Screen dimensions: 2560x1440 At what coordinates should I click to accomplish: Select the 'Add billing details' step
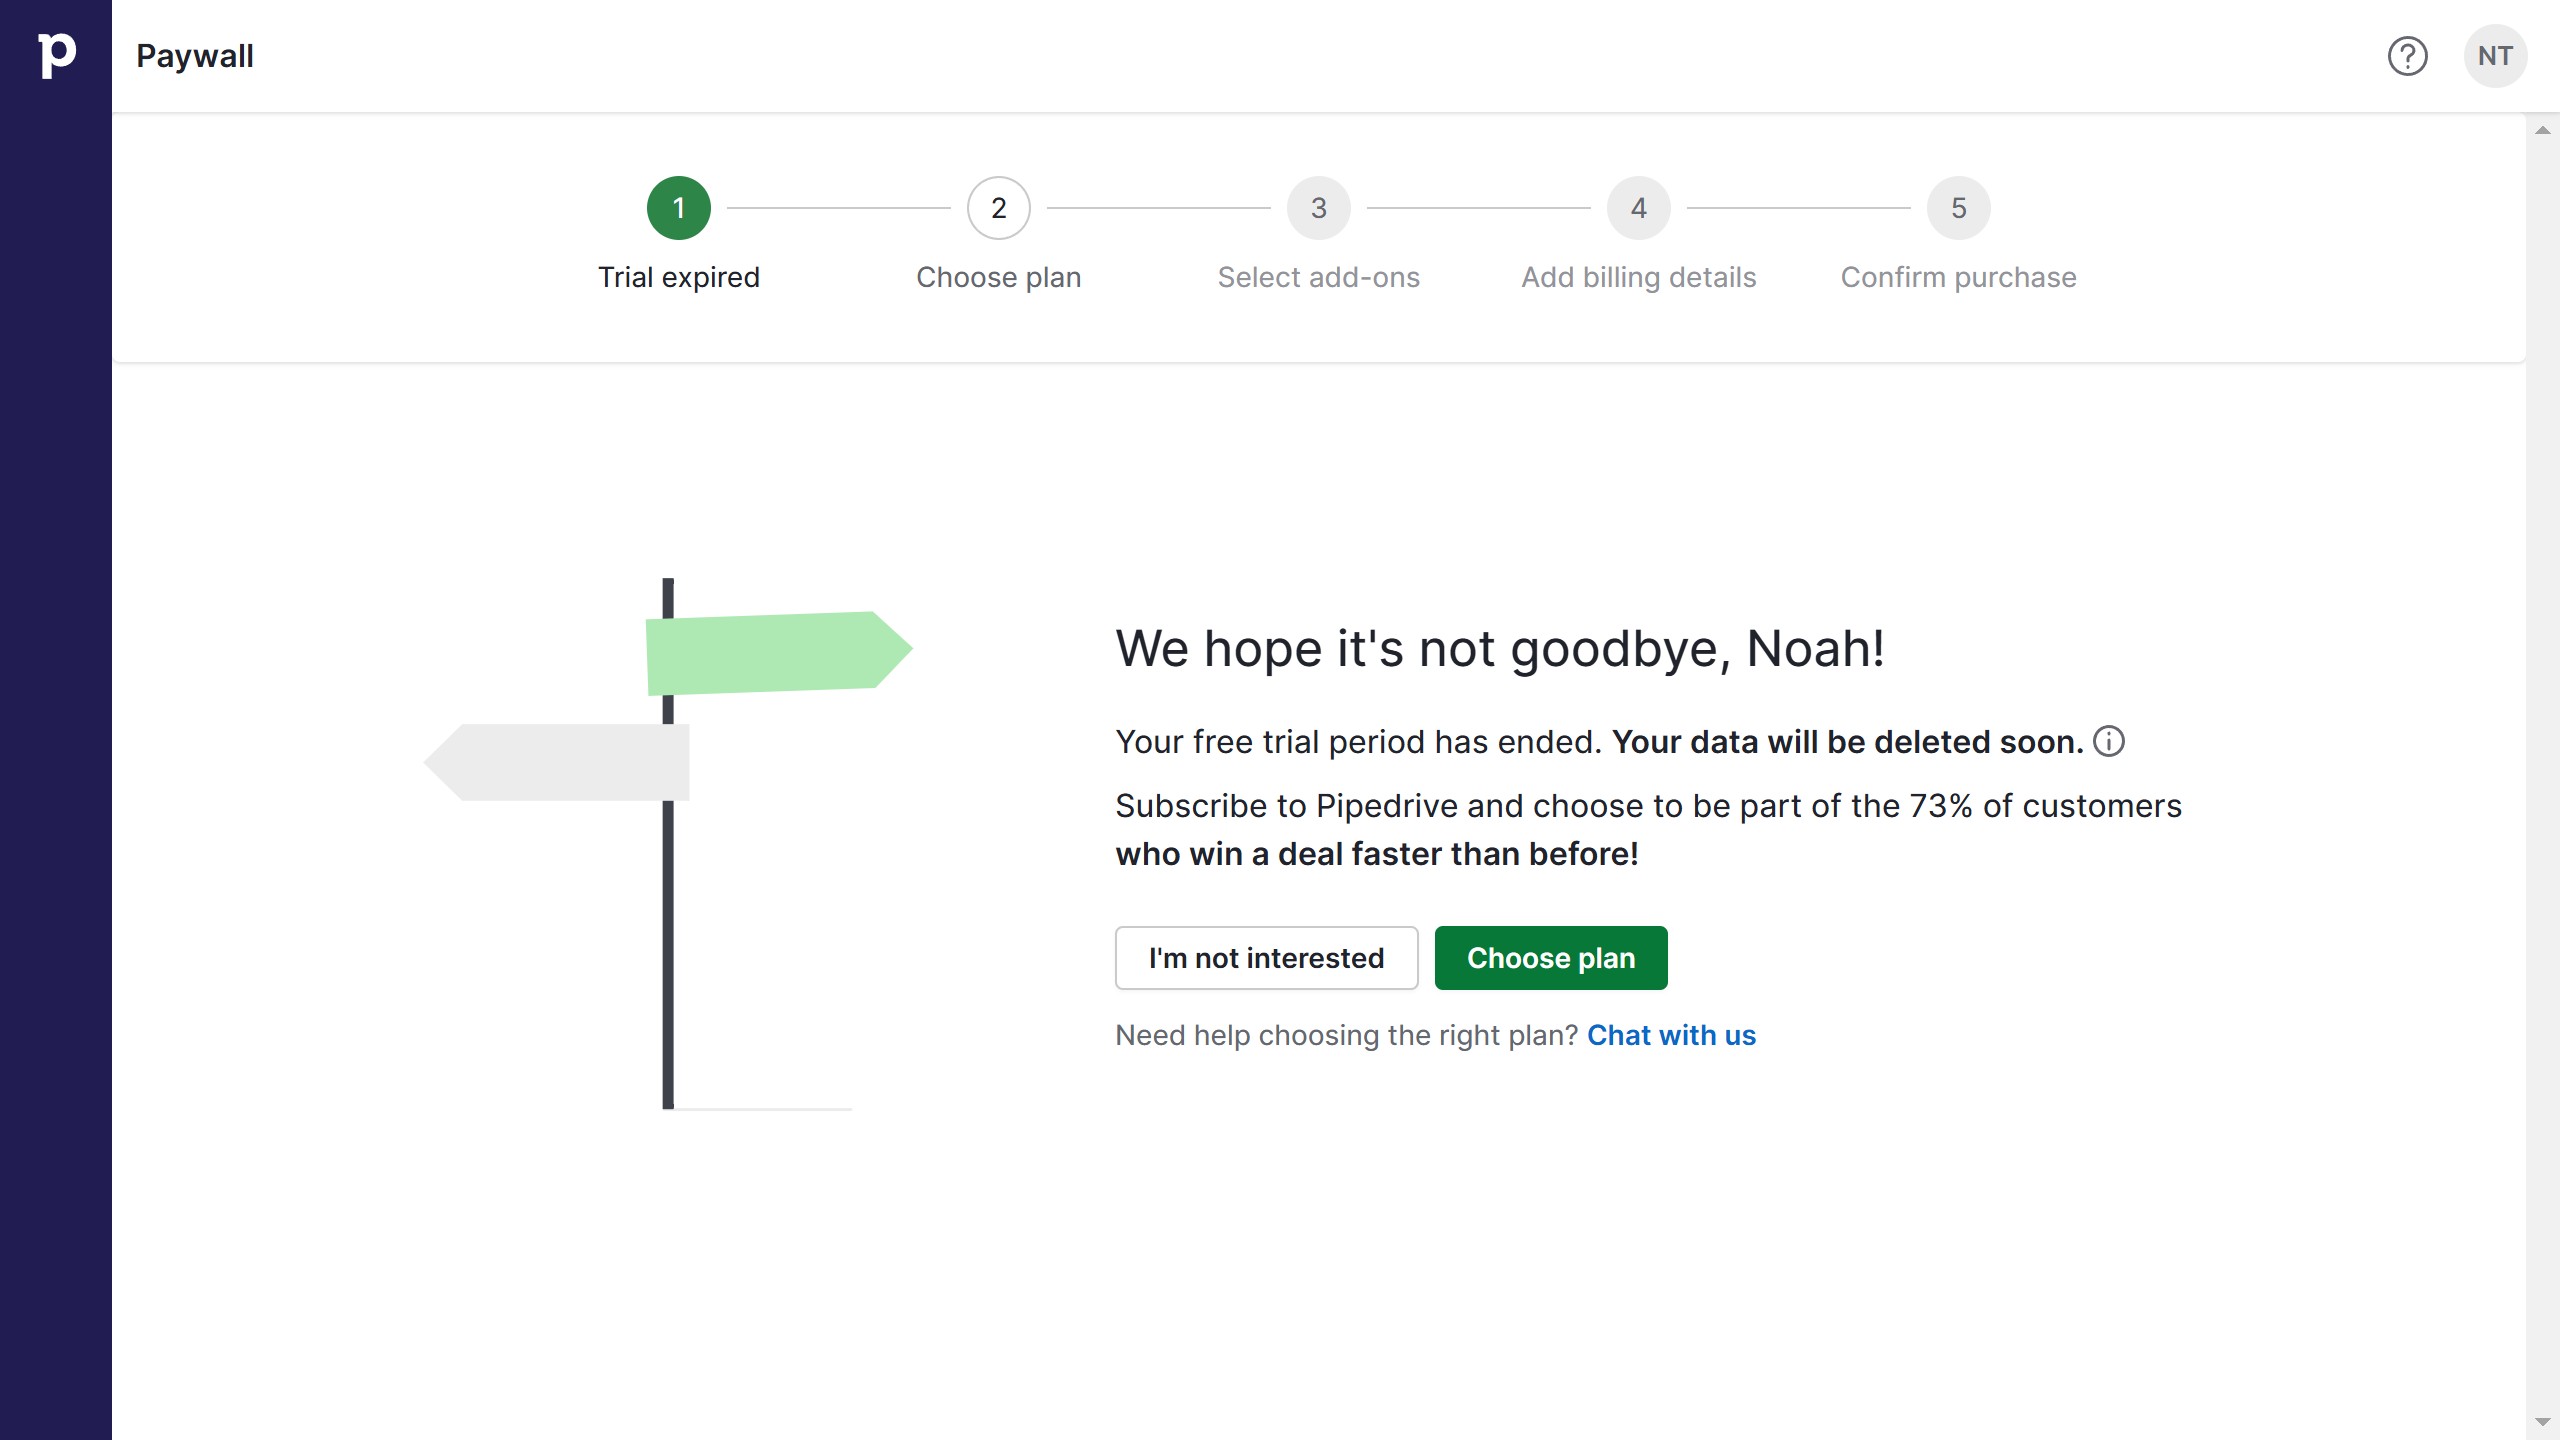[x=1638, y=277]
